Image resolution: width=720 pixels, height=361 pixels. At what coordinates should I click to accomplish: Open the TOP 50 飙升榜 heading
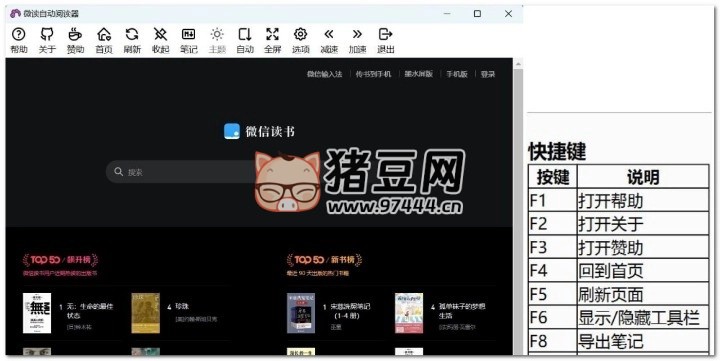tap(60, 260)
